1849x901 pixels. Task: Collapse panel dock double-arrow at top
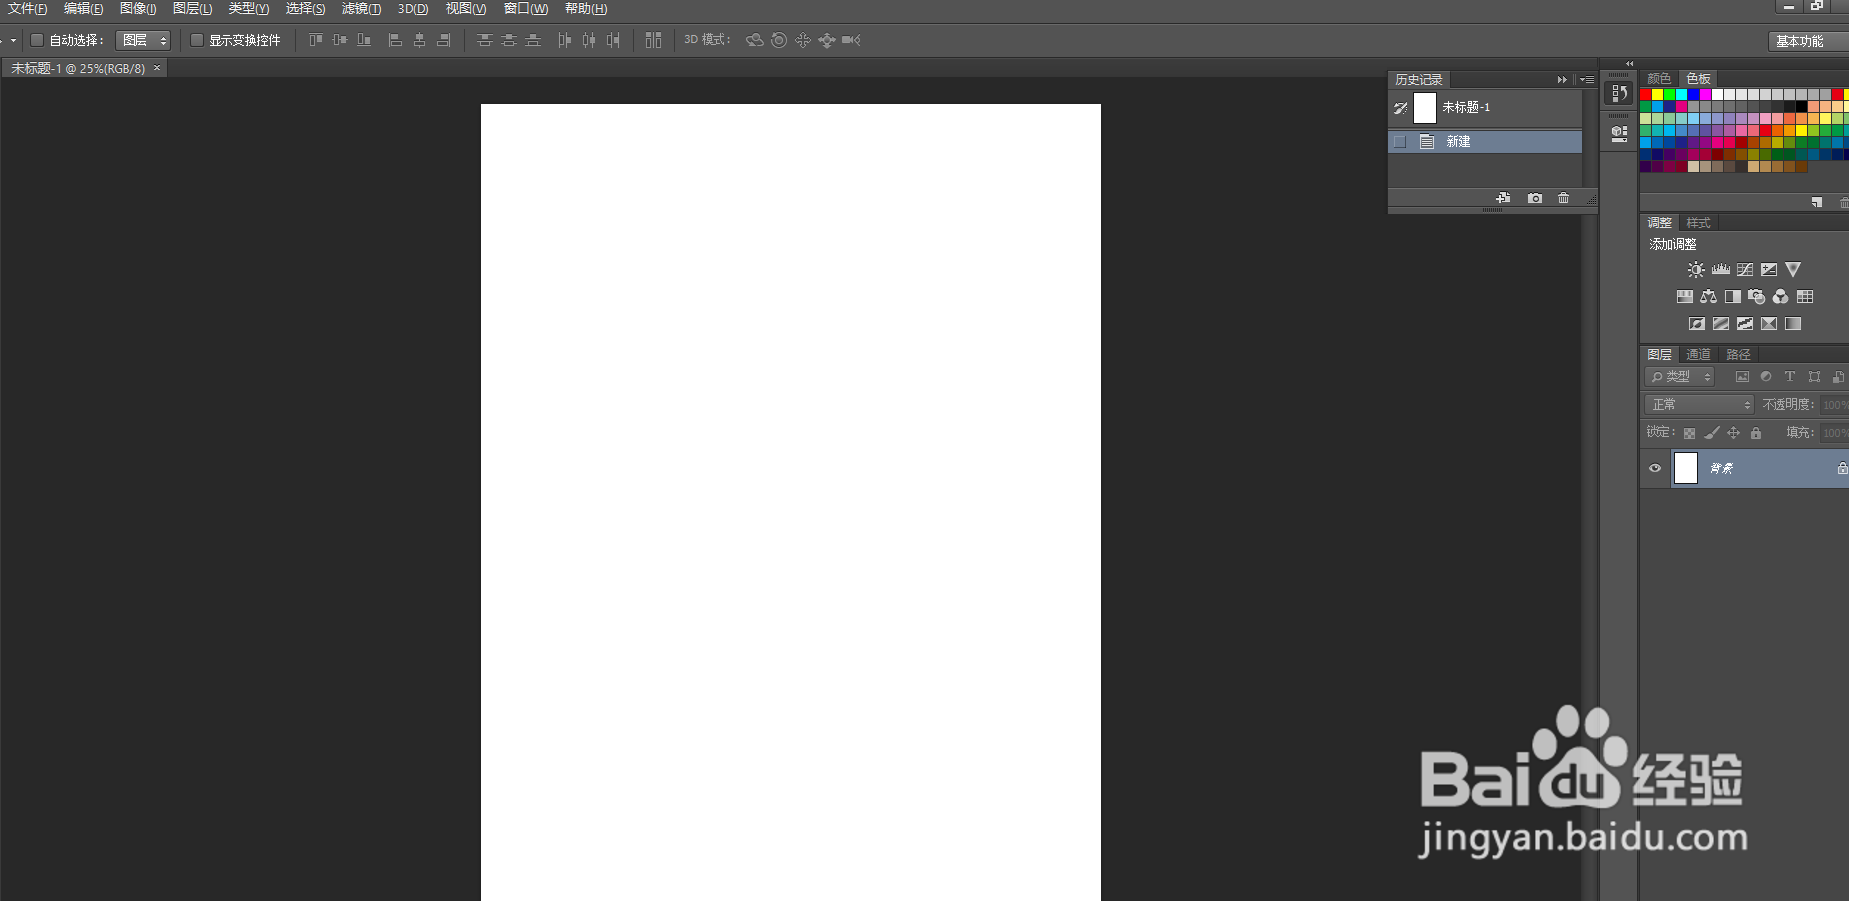(1629, 63)
